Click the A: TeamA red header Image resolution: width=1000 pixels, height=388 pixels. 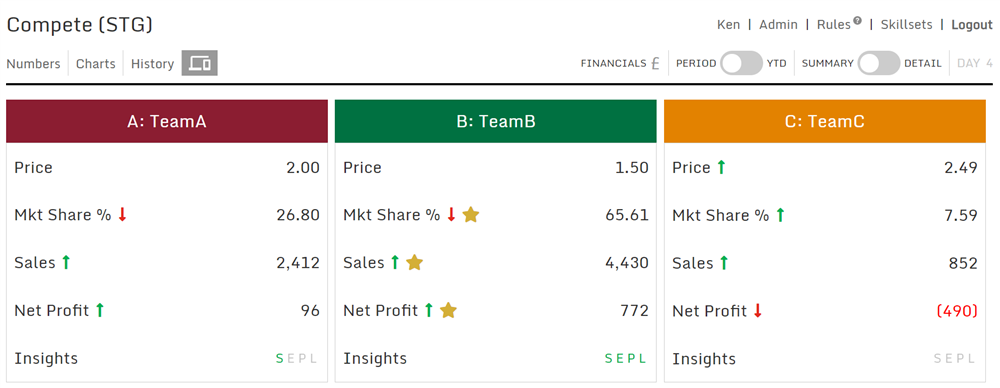point(167,121)
